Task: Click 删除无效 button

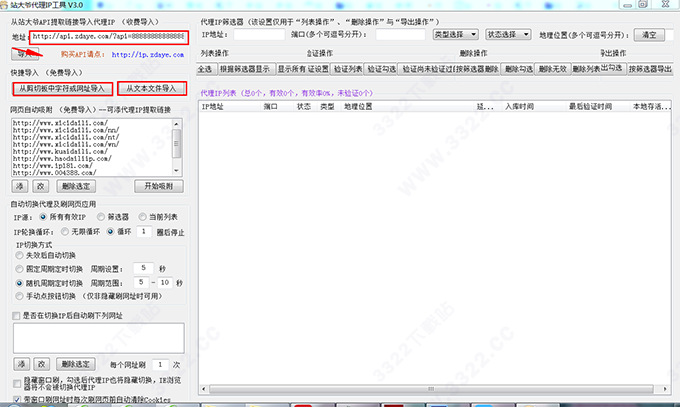Action: 552,69
